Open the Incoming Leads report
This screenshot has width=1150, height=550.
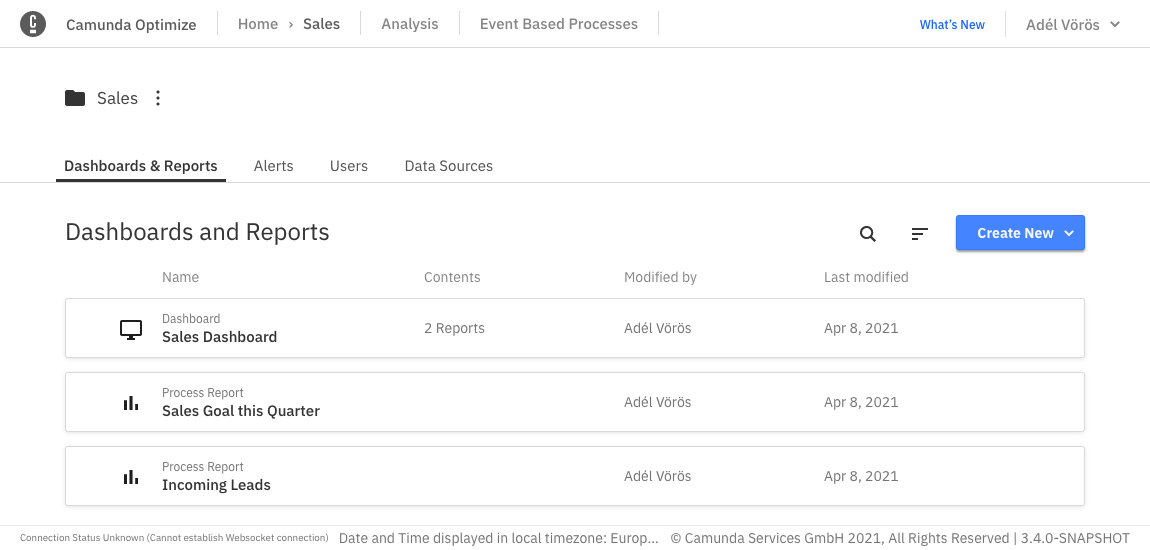coord(216,485)
